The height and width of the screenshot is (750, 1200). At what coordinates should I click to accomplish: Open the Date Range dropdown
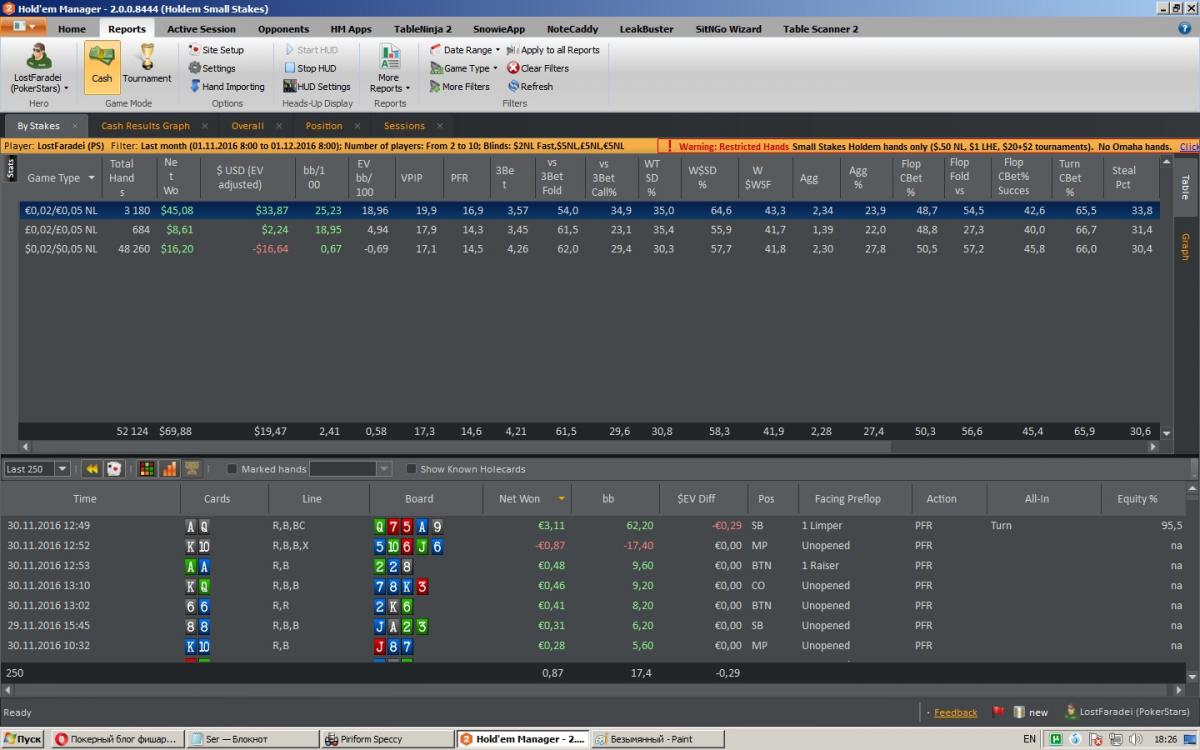point(465,50)
